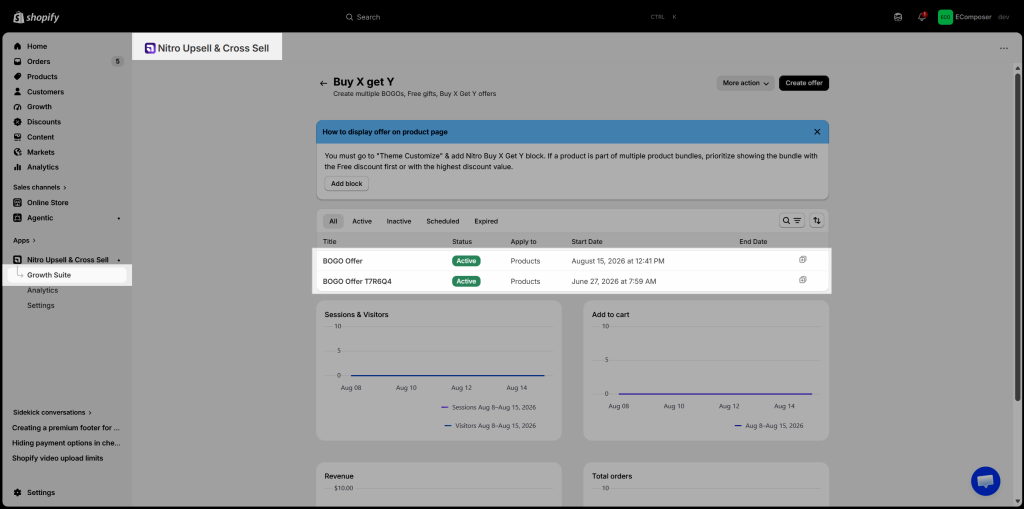
Task: Dismiss the How to display offer banner
Action: [x=817, y=132]
